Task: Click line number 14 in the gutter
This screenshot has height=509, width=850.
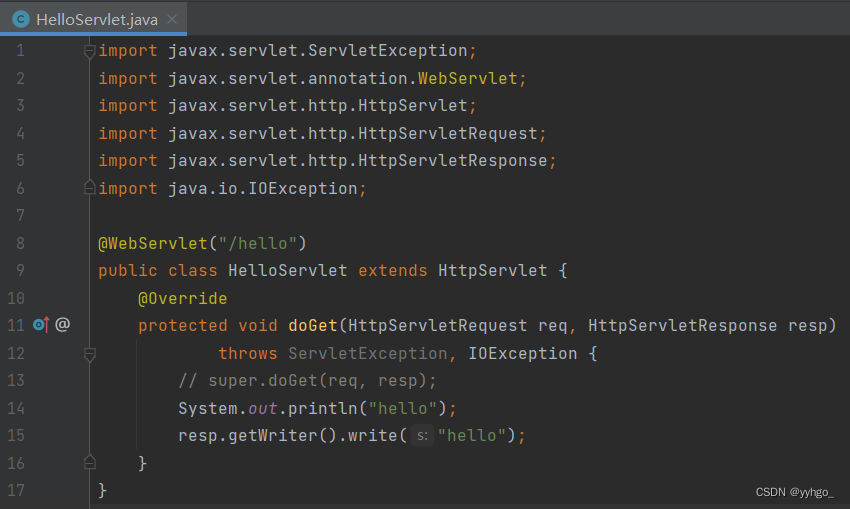Action: coord(16,408)
